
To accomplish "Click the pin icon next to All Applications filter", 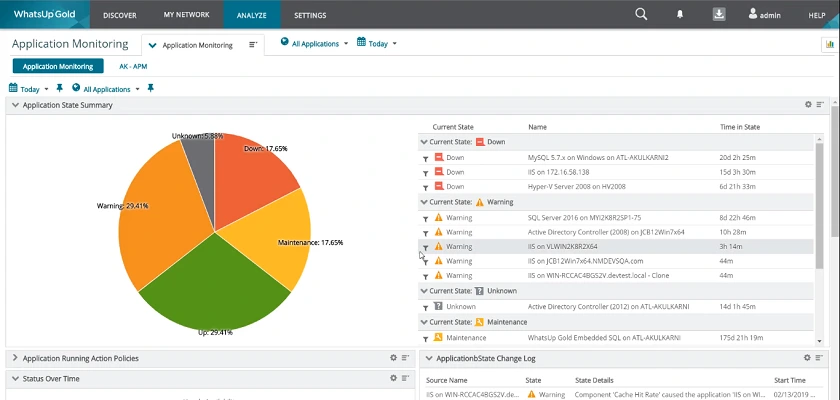I will (151, 88).
